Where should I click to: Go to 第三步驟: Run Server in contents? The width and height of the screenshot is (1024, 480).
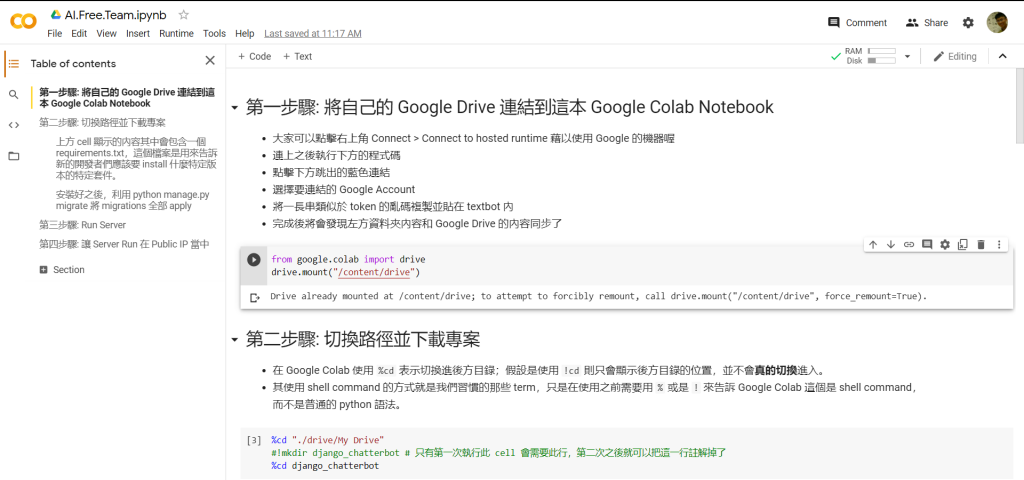82,225
